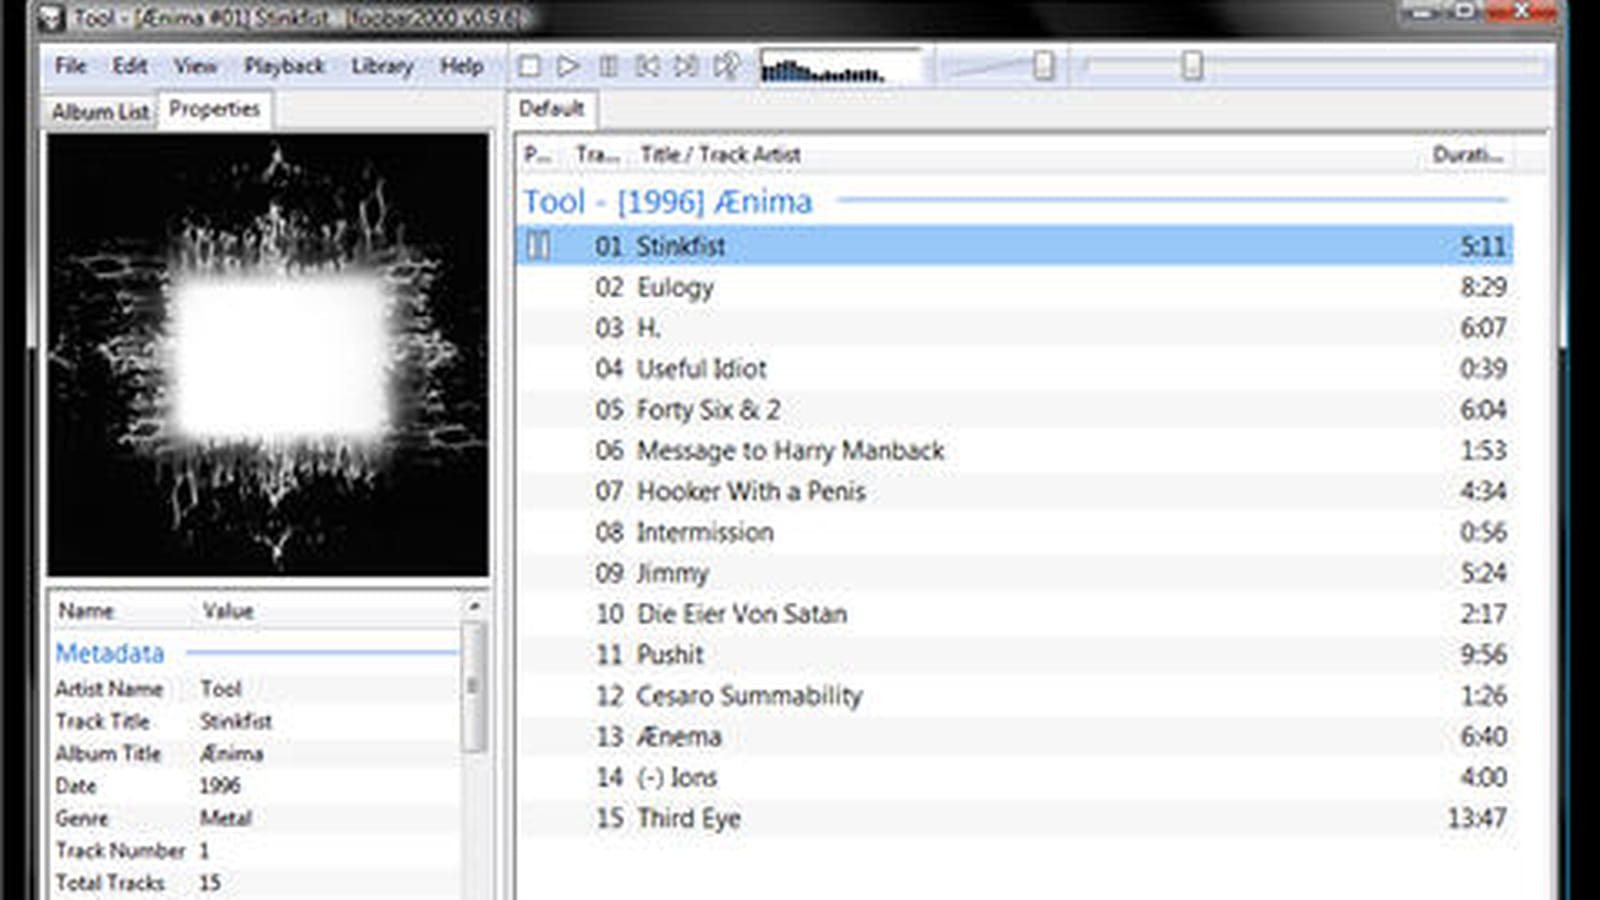The width and height of the screenshot is (1600, 900).
Task: Click the Track Title value Stinkfist
Action: point(236,721)
